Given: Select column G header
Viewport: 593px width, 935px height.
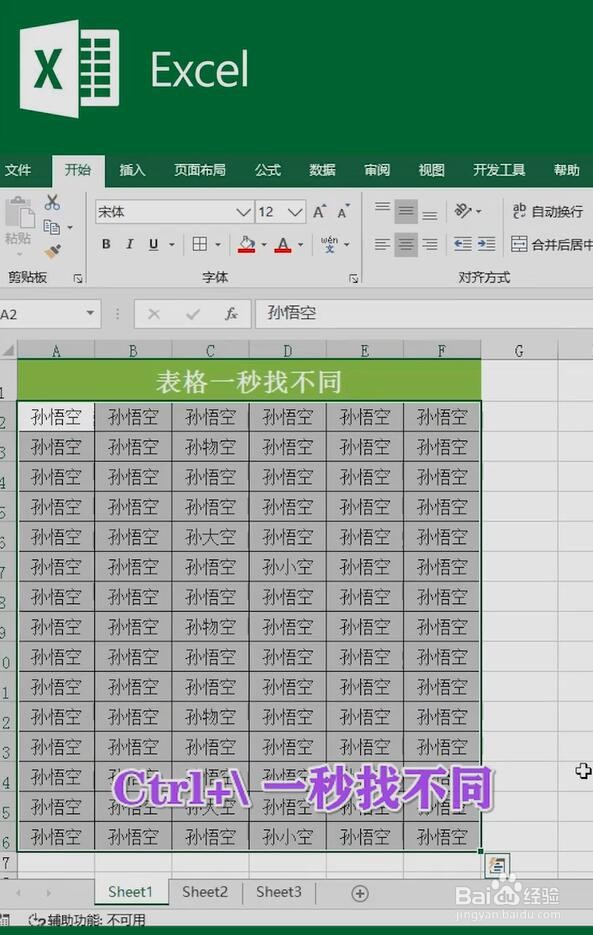Looking at the screenshot, I should [x=519, y=351].
